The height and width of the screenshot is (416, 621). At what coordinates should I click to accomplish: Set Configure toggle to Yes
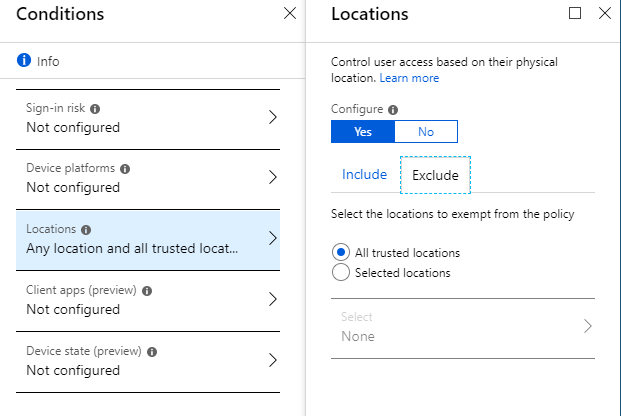coord(363,132)
